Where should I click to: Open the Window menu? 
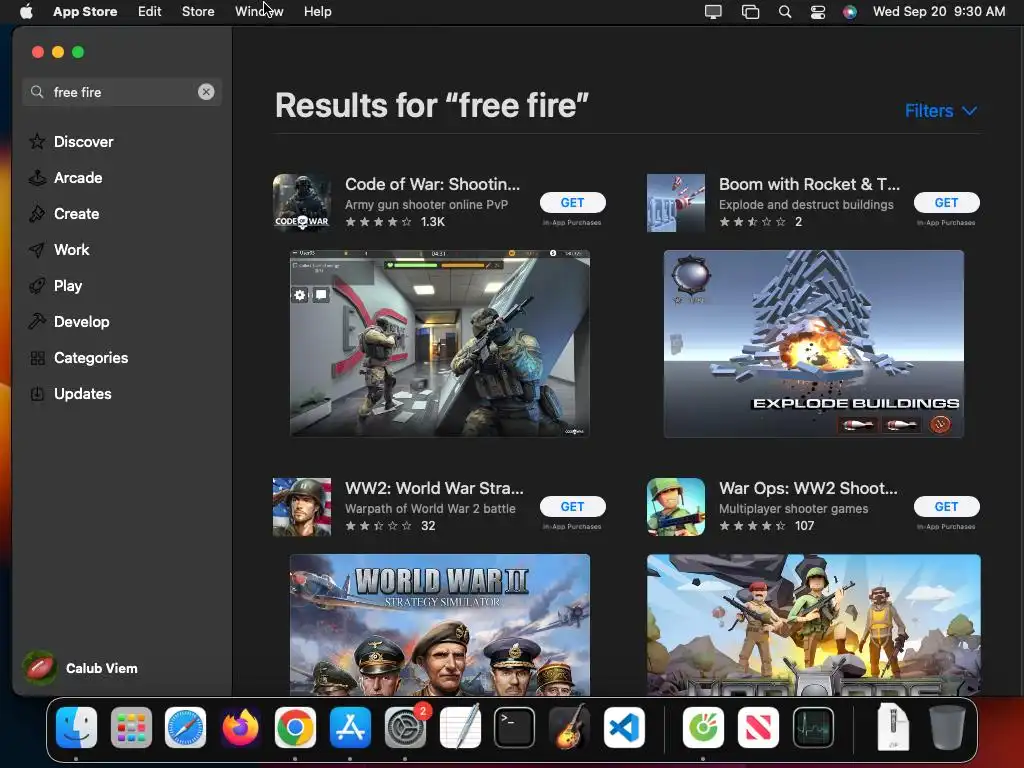[x=259, y=11]
